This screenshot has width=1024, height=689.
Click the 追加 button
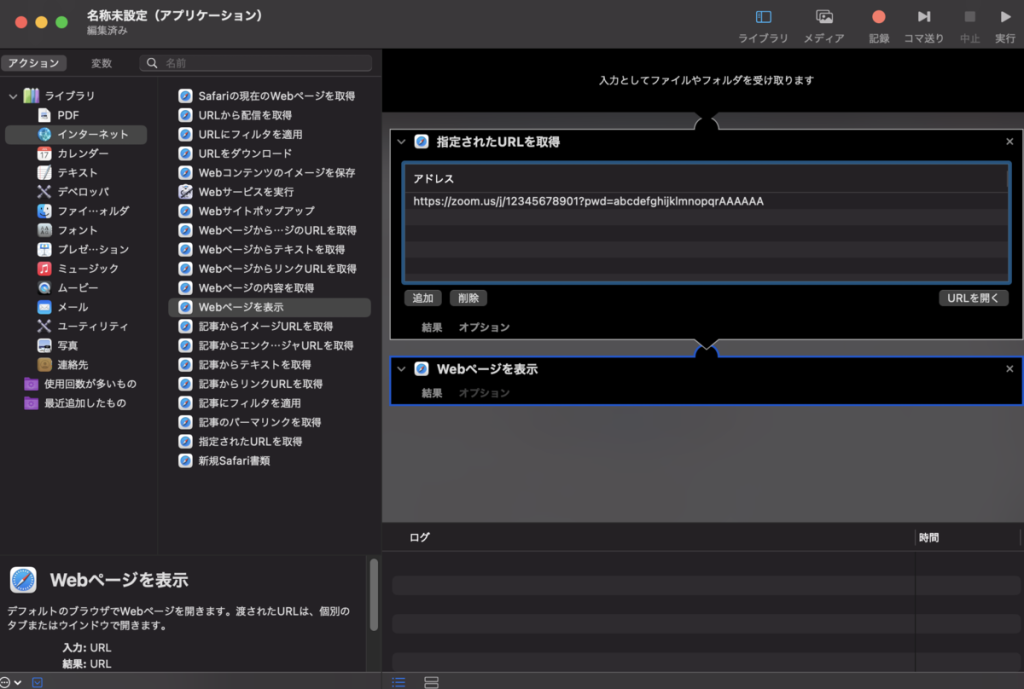point(423,298)
